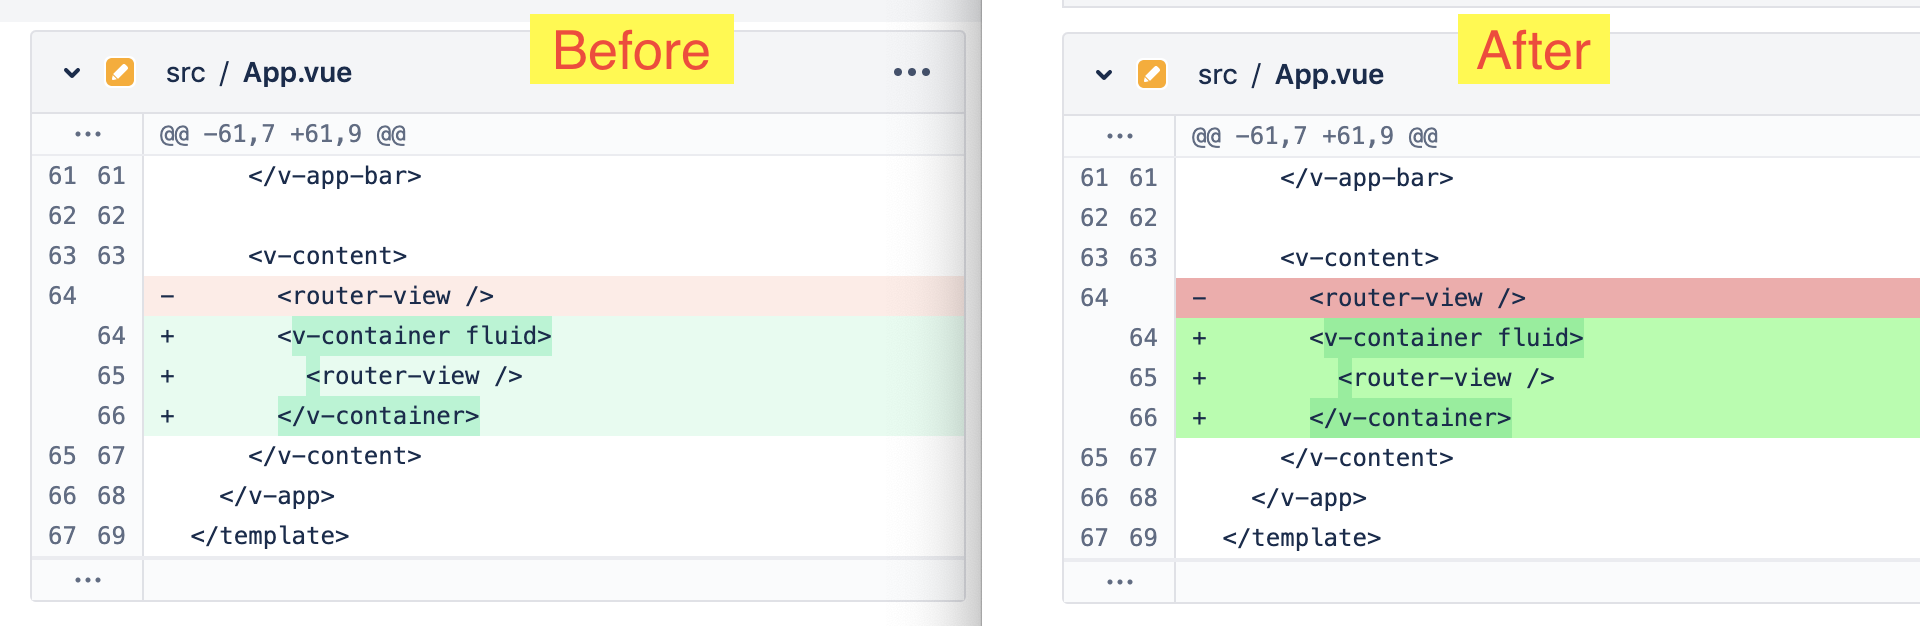
Task: Select line number 64 in the Before panel
Action: [61, 295]
